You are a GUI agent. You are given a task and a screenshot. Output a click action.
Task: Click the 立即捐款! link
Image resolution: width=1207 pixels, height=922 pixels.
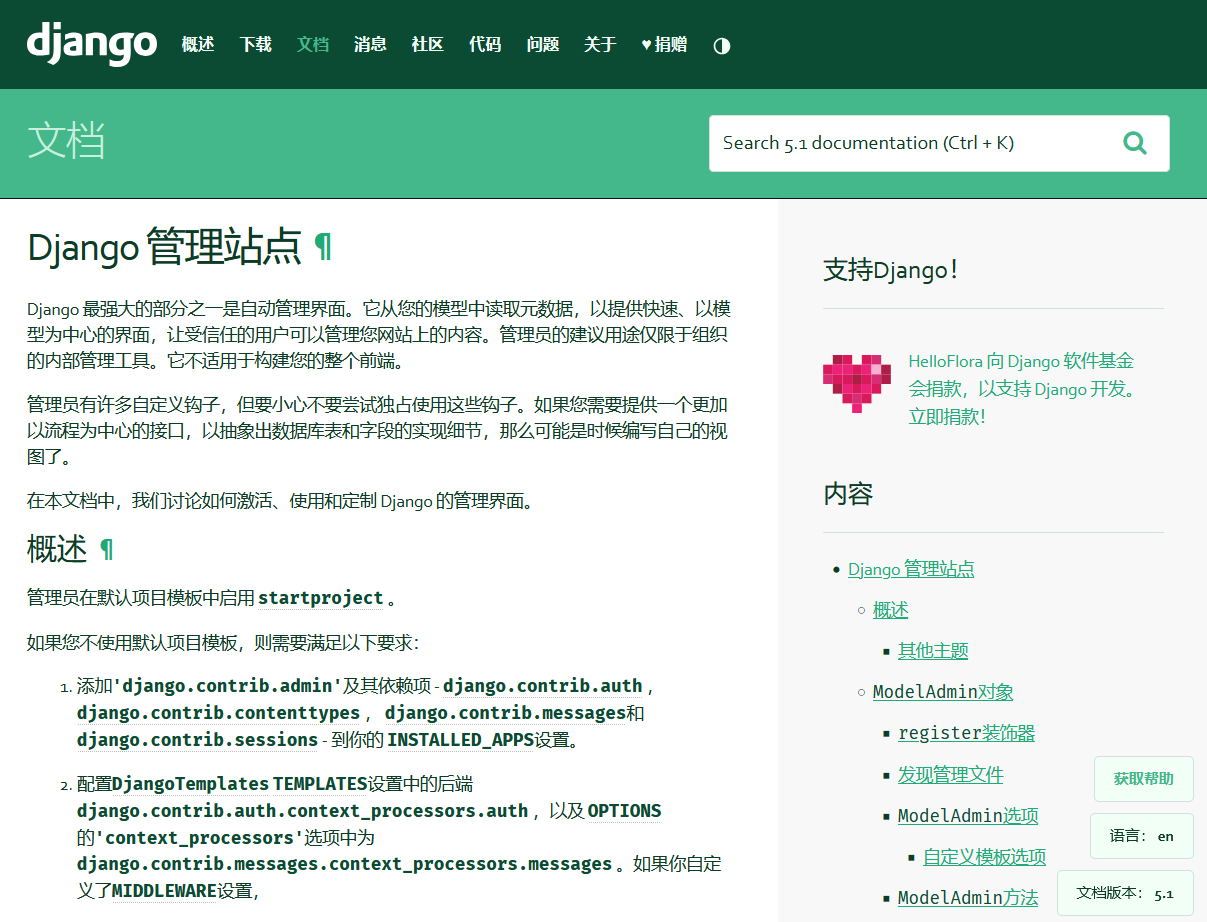946,417
